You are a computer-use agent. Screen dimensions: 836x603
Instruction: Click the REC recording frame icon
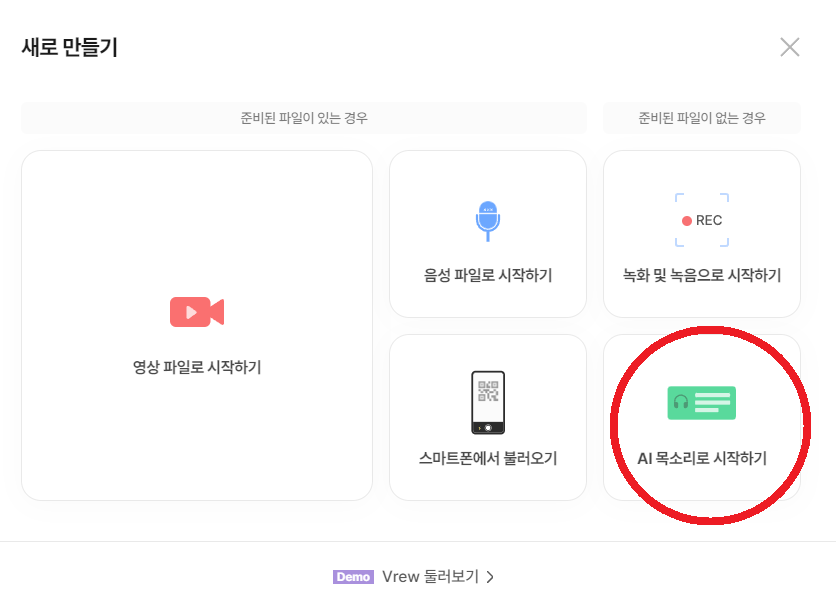click(x=702, y=220)
